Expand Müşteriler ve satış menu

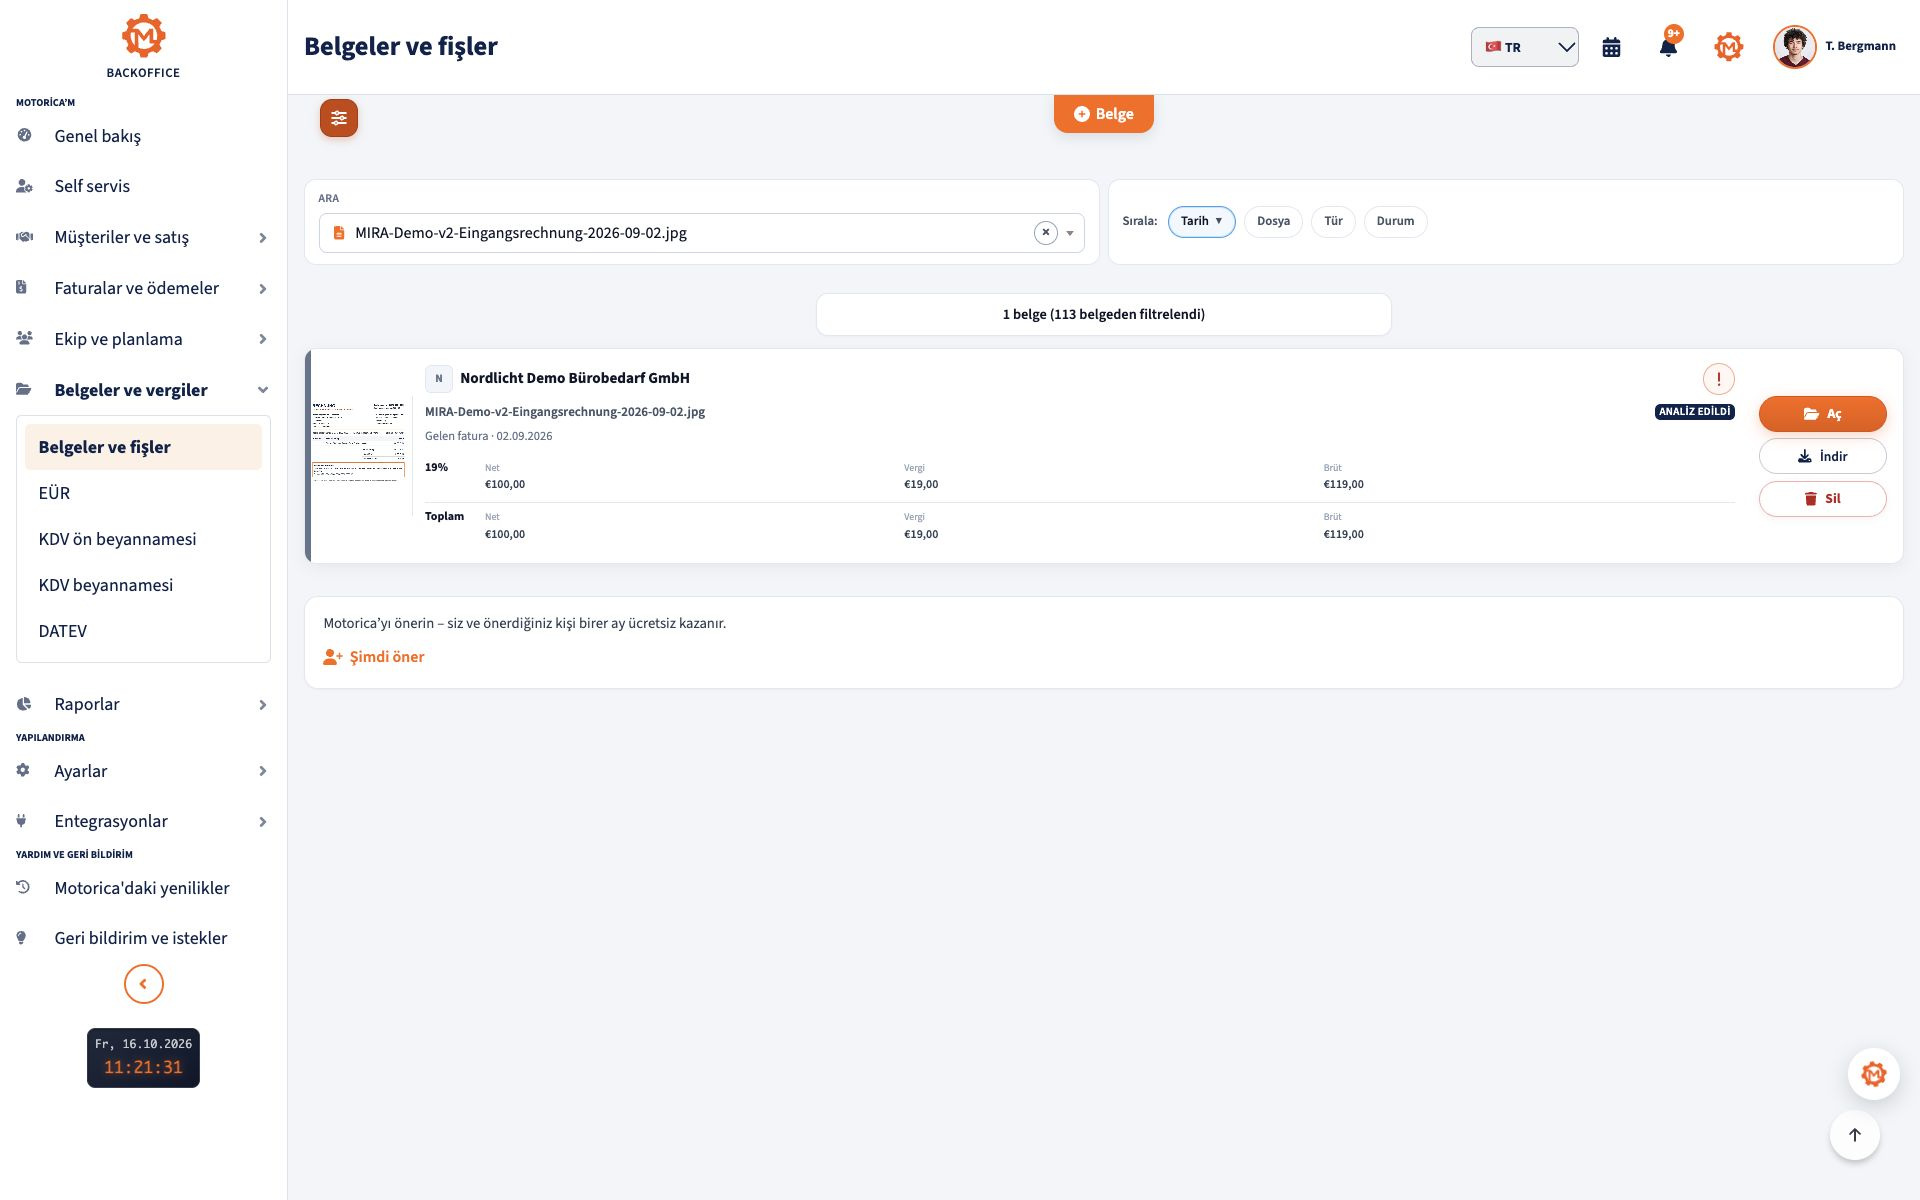143,237
